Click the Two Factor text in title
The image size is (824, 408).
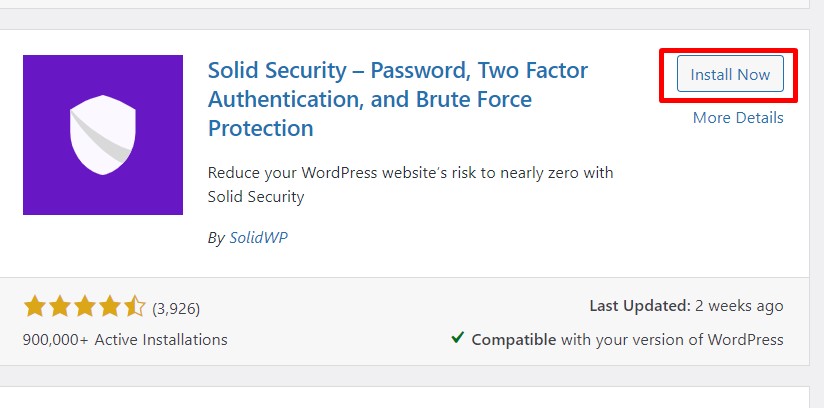pyautogui.click(x=532, y=70)
